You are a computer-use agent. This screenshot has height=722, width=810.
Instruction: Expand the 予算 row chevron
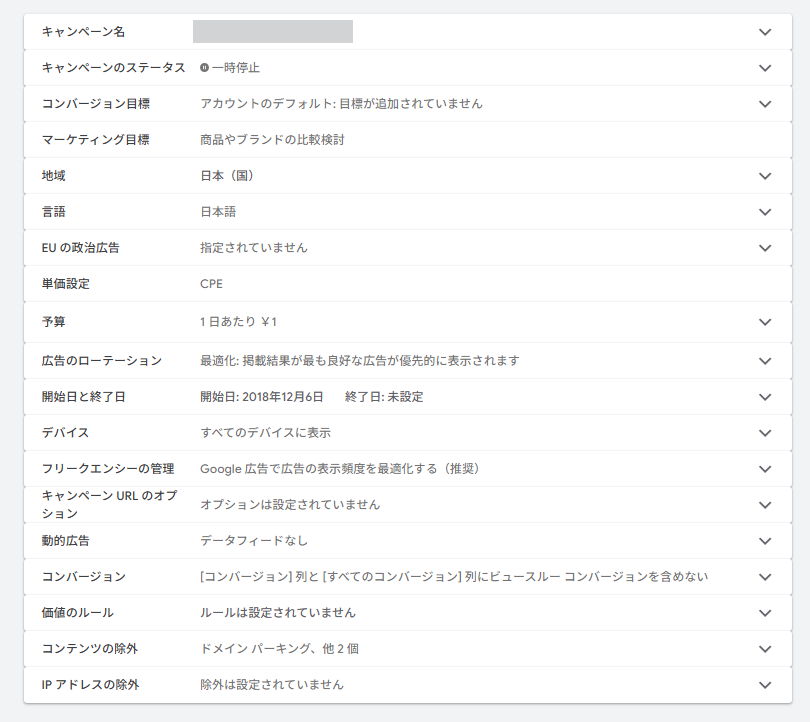pos(765,322)
